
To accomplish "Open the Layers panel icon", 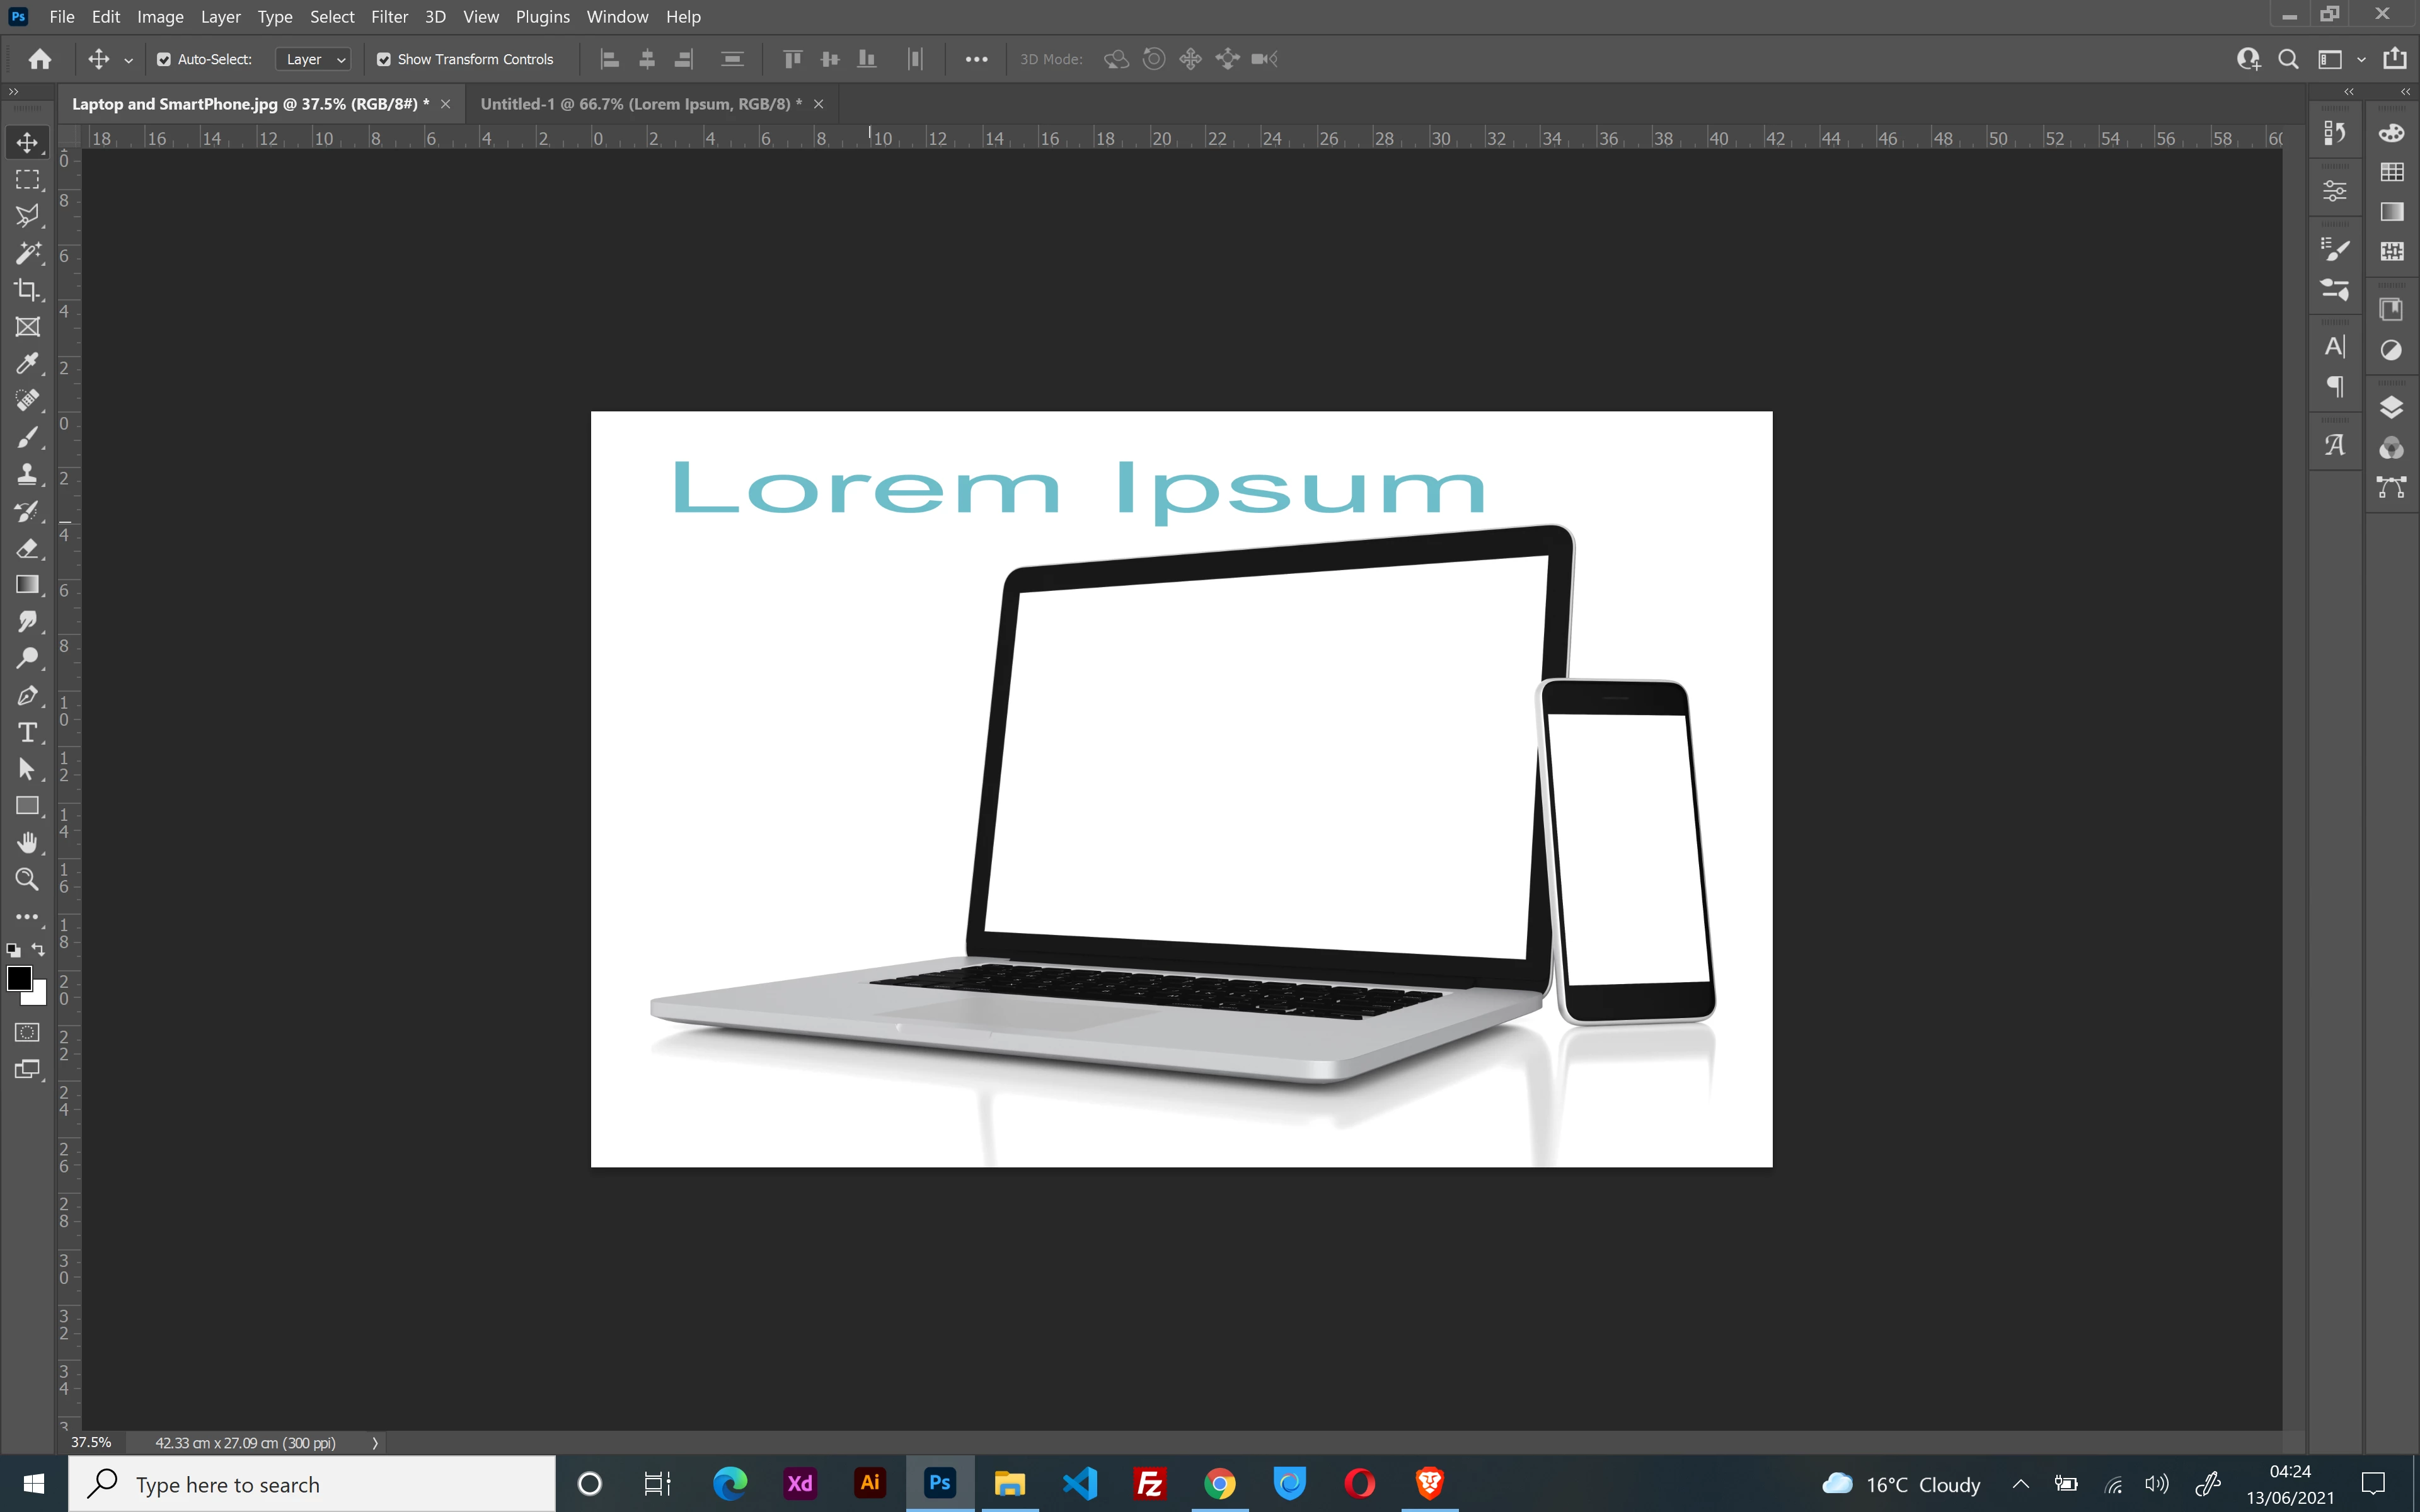I will click(2391, 408).
